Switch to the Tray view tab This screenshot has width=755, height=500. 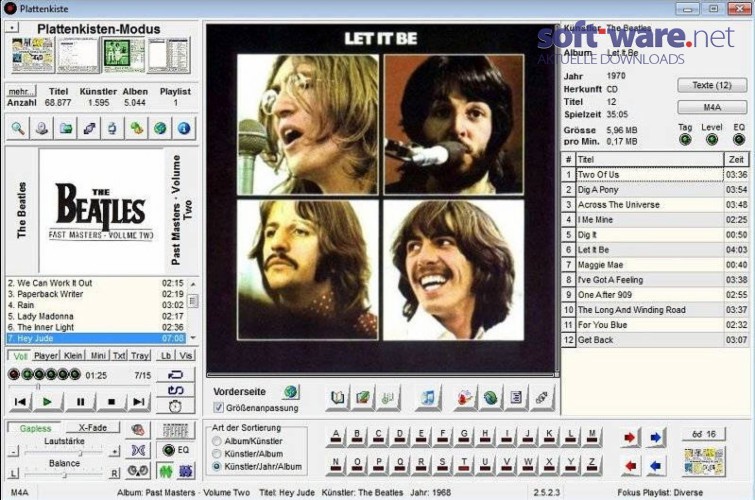[140, 356]
